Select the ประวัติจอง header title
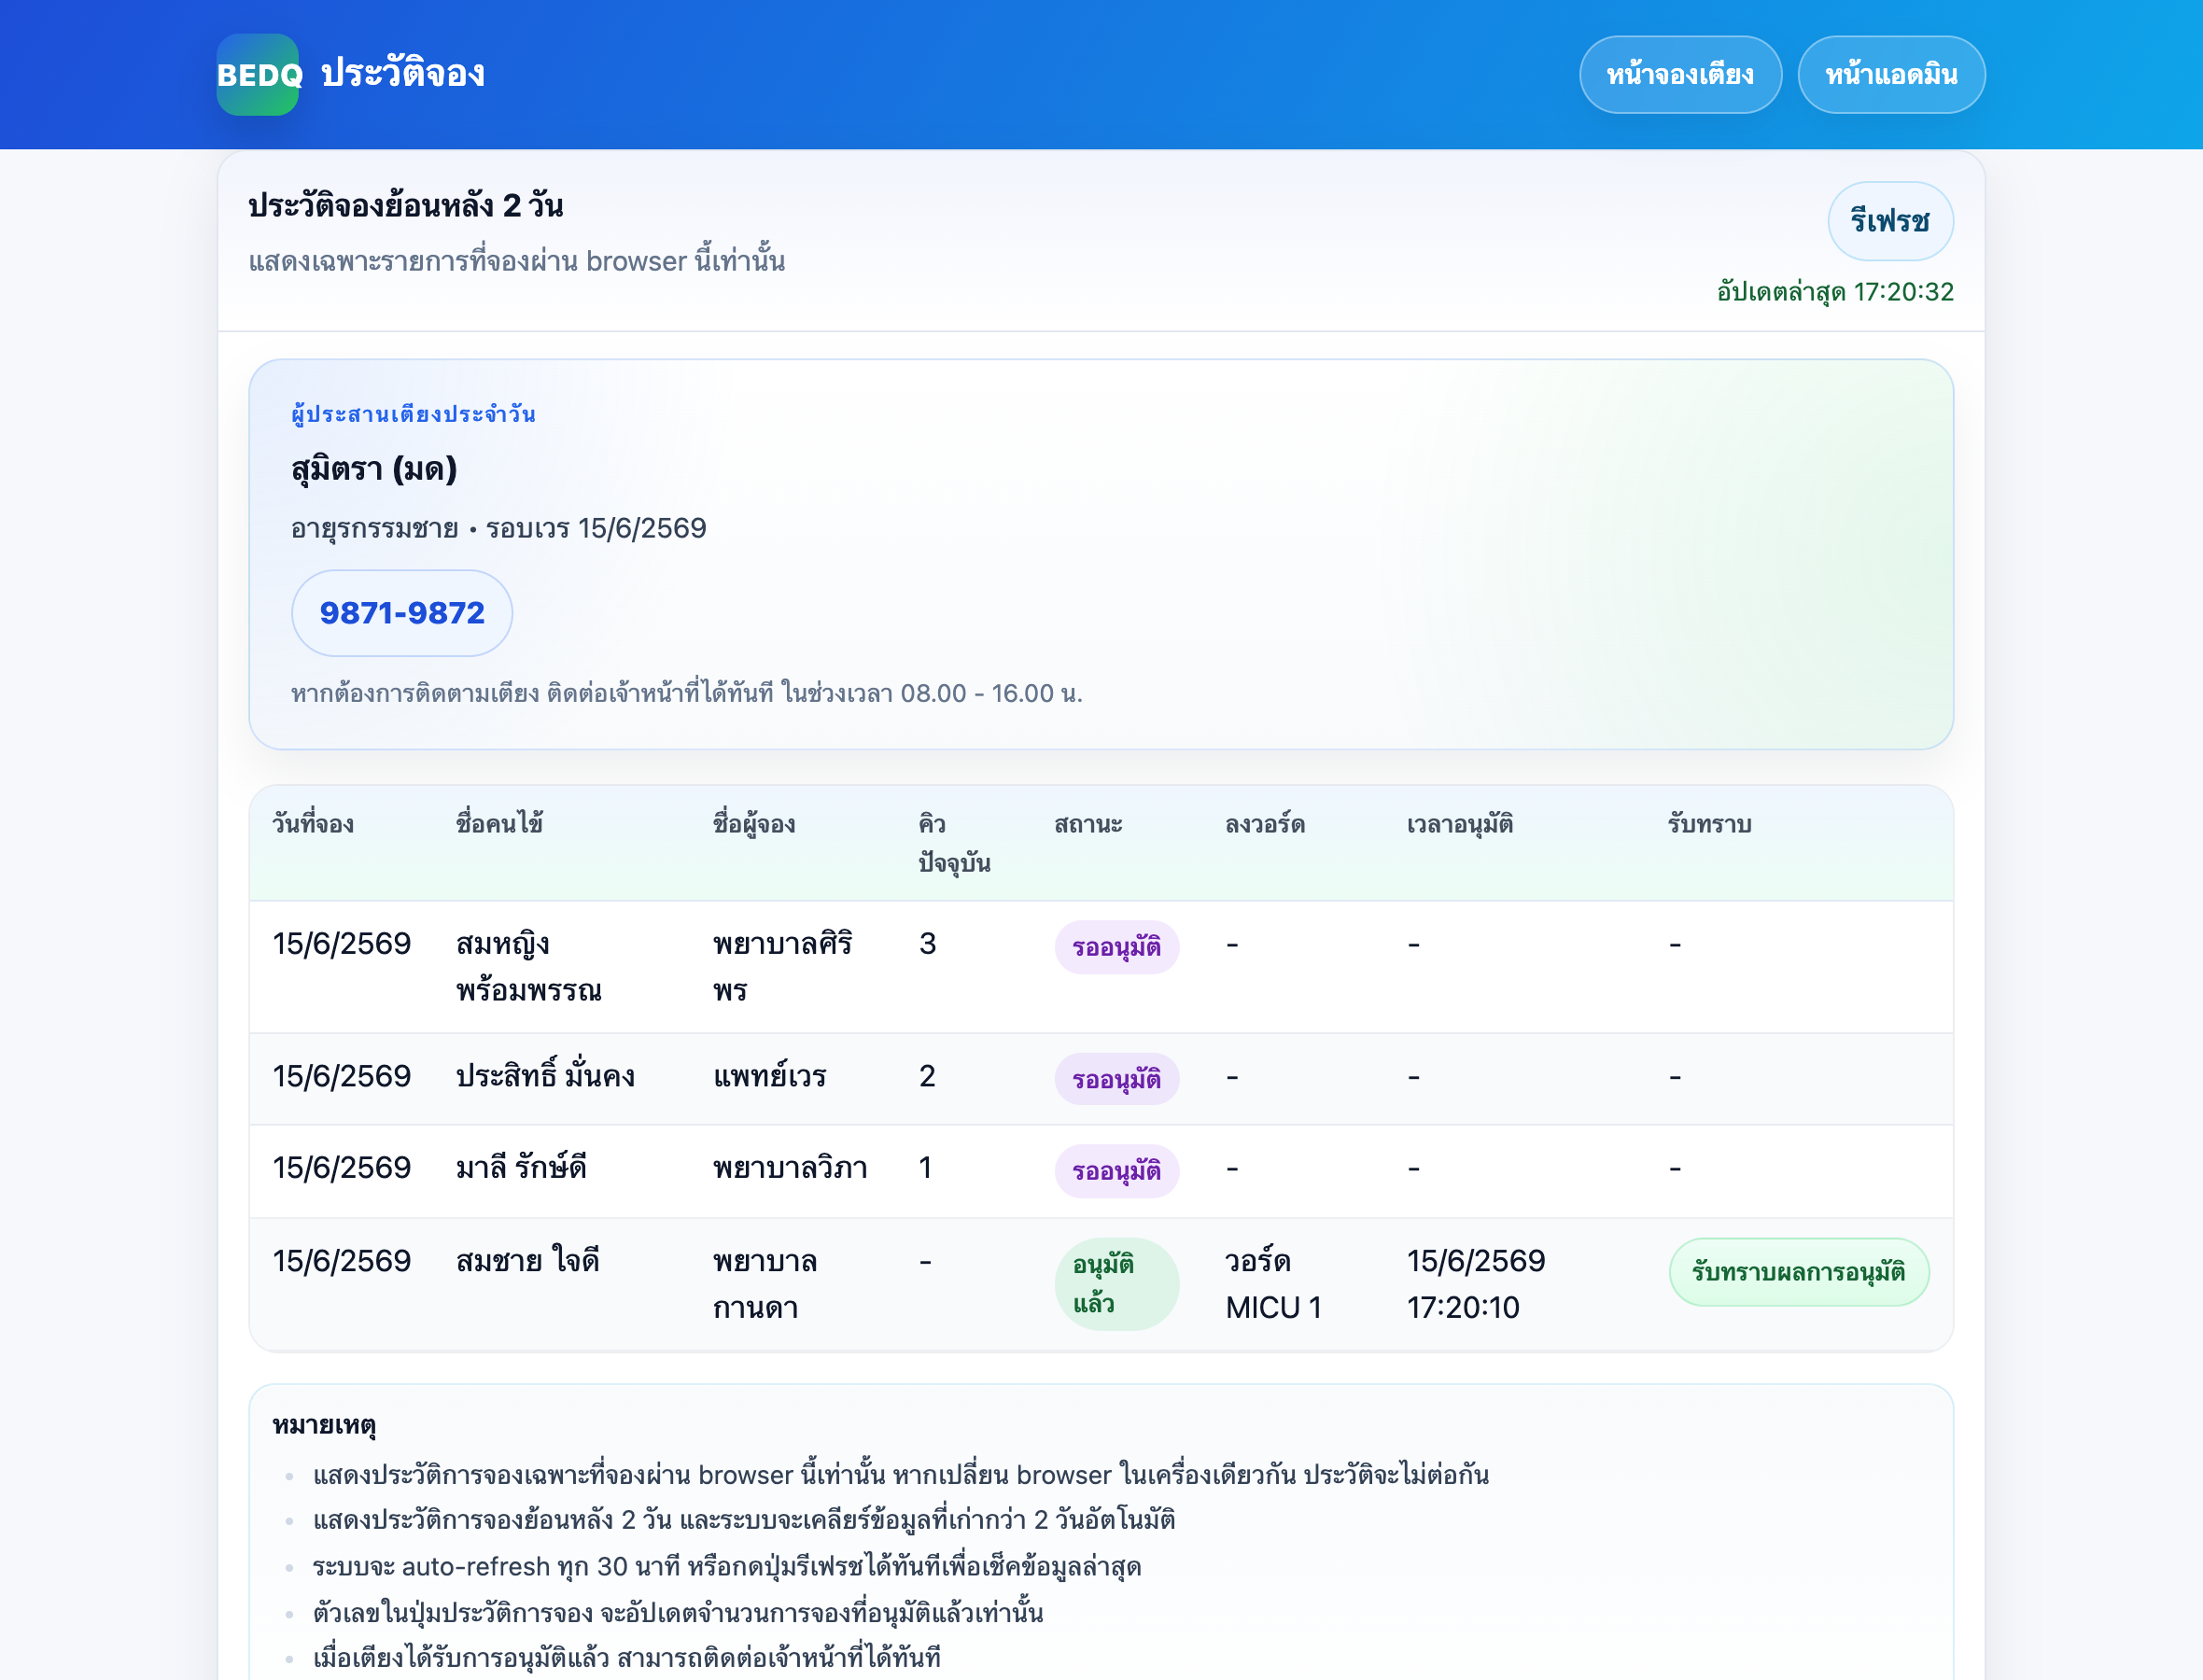The image size is (2203, 1680). (402, 74)
